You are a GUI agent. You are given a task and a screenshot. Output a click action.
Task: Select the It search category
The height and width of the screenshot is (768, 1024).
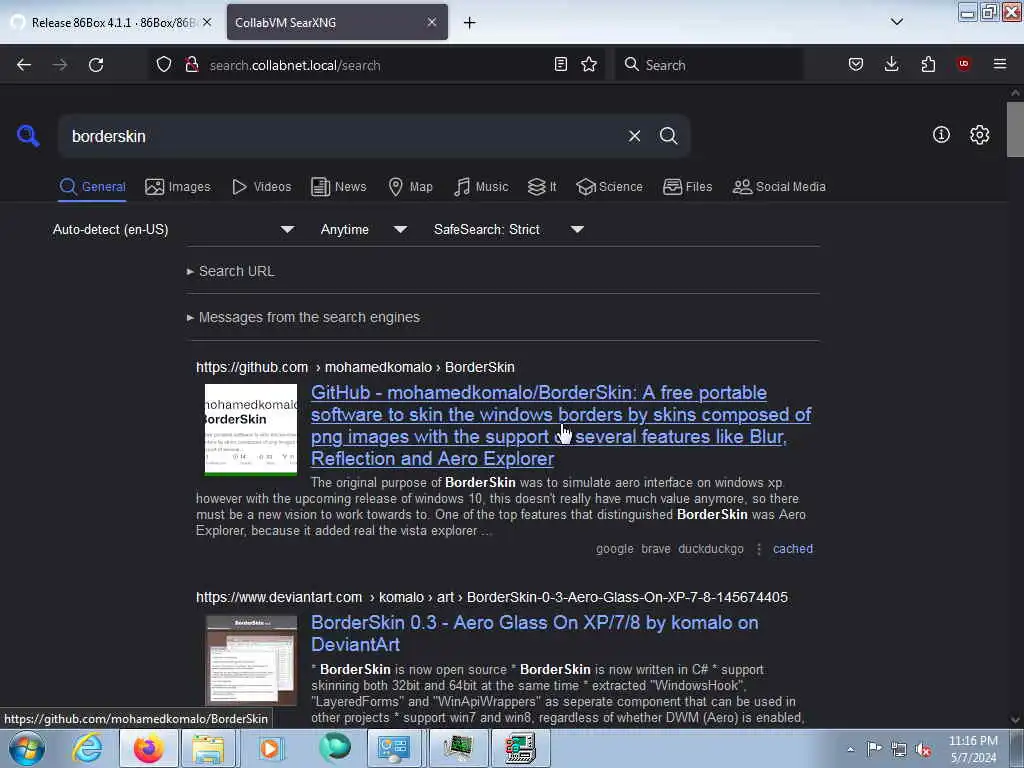pyautogui.click(x=542, y=187)
